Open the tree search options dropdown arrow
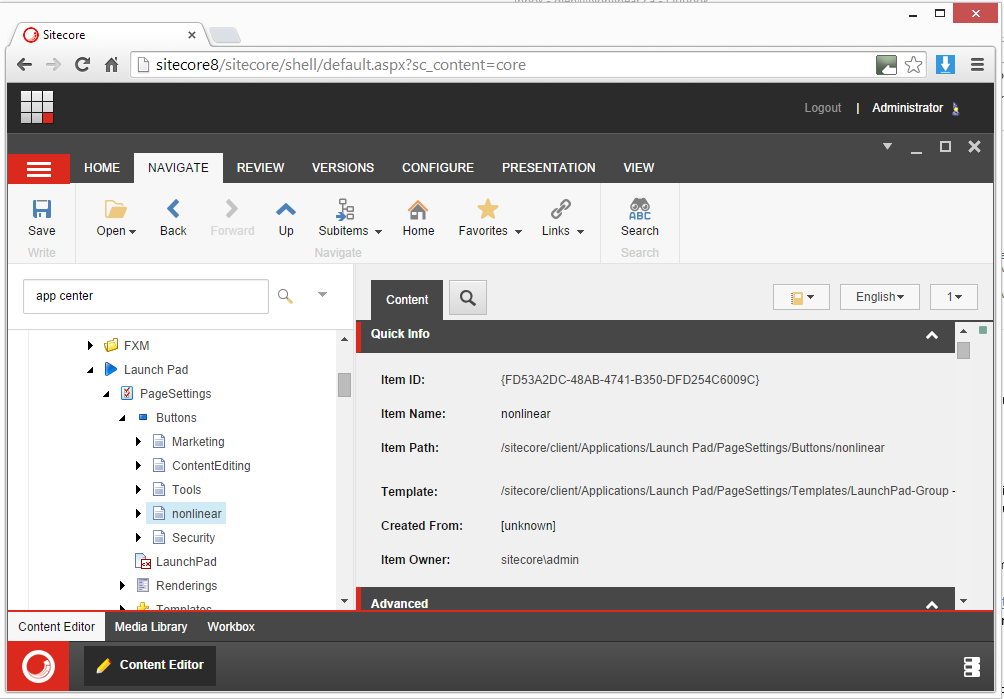Screen dimensions: 1004x699 (323, 294)
